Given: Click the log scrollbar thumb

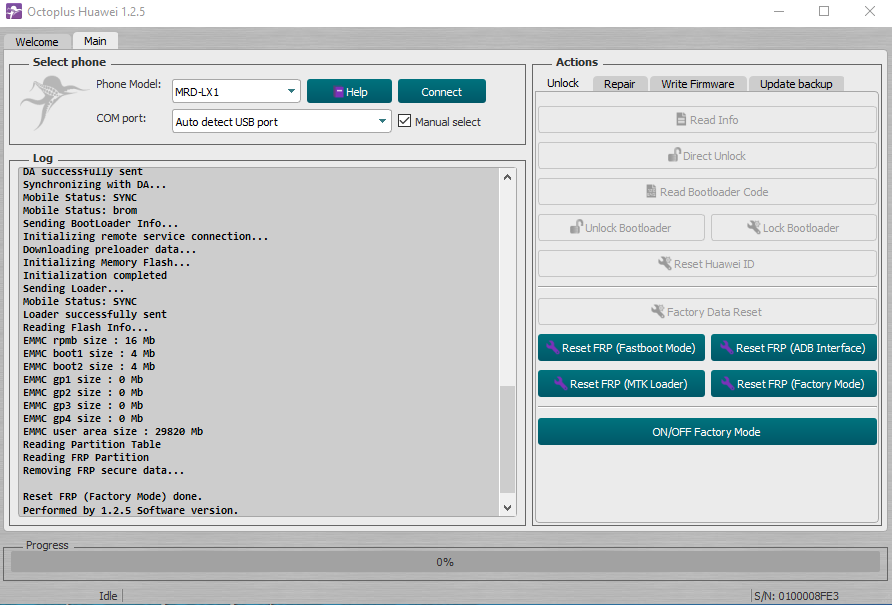Looking at the screenshot, I should click(x=507, y=439).
